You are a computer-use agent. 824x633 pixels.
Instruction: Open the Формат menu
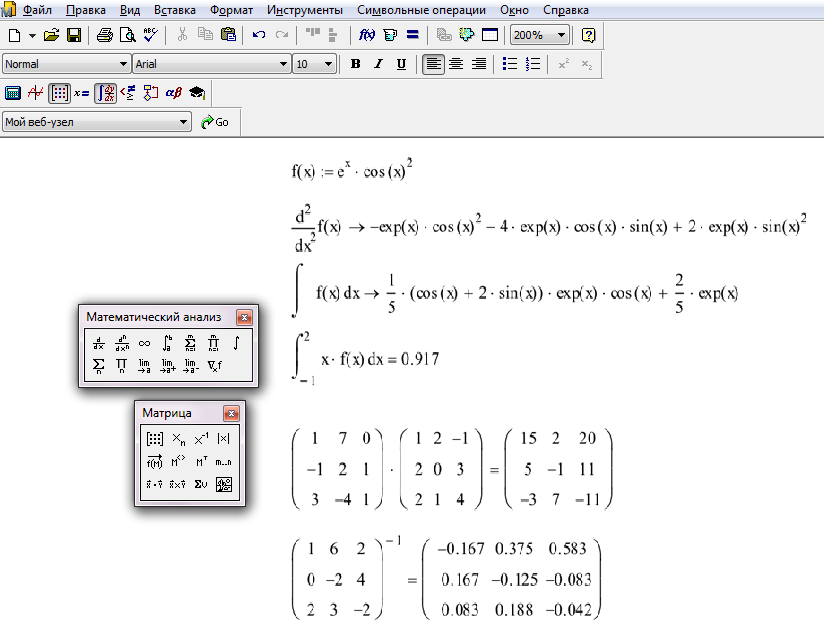[231, 10]
